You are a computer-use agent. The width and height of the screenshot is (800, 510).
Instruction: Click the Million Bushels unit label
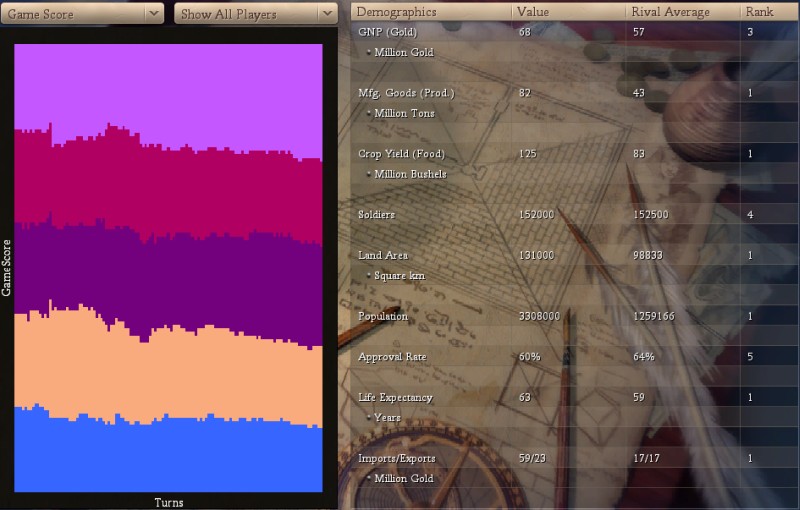(x=411, y=174)
